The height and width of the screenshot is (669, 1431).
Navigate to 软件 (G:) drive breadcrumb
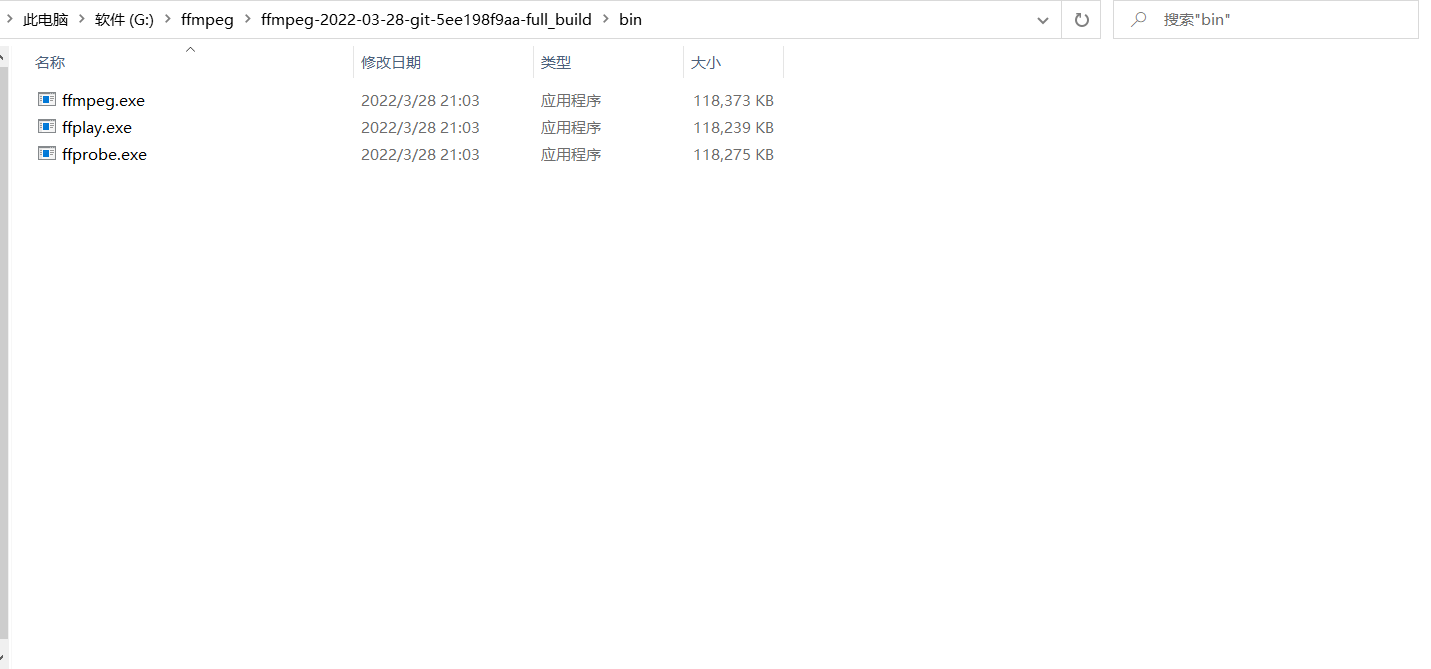[125, 19]
